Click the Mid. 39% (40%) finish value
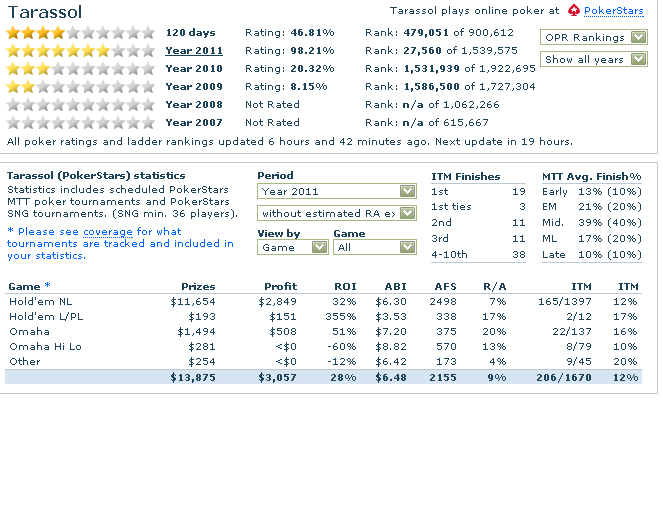Image resolution: width=663 pixels, height=512 pixels. 610,222
